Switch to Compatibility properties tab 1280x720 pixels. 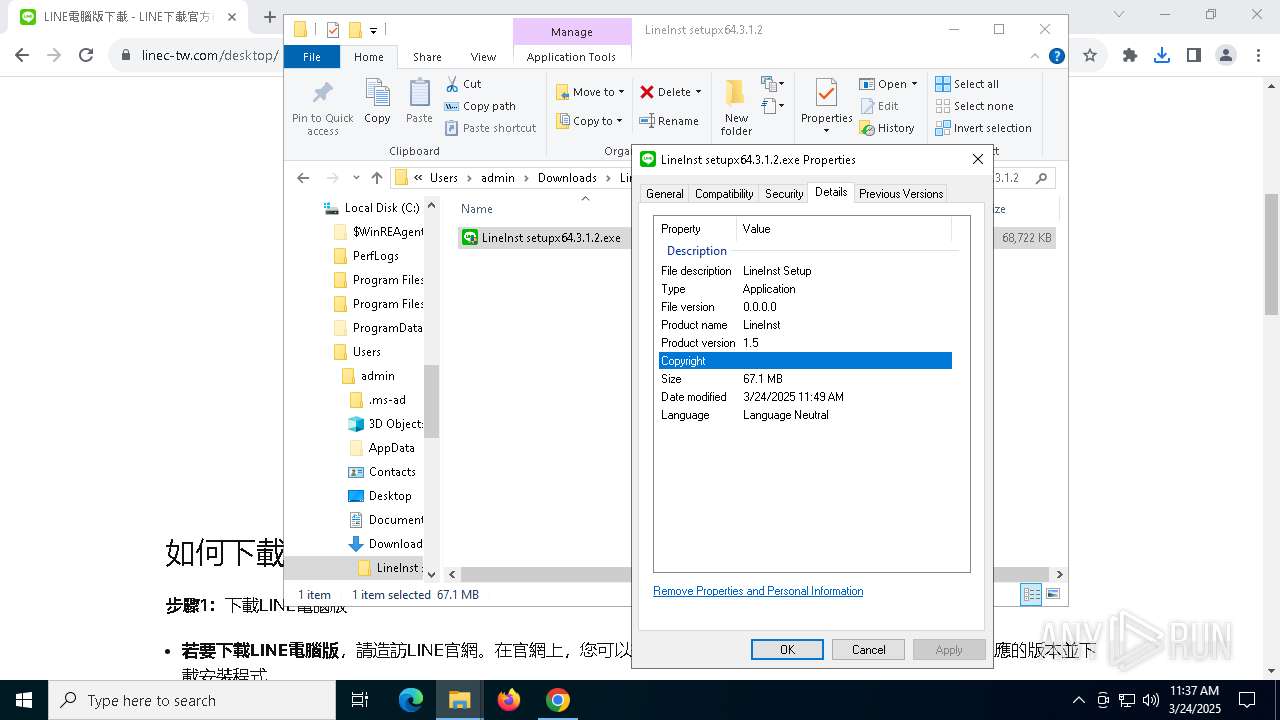(724, 194)
